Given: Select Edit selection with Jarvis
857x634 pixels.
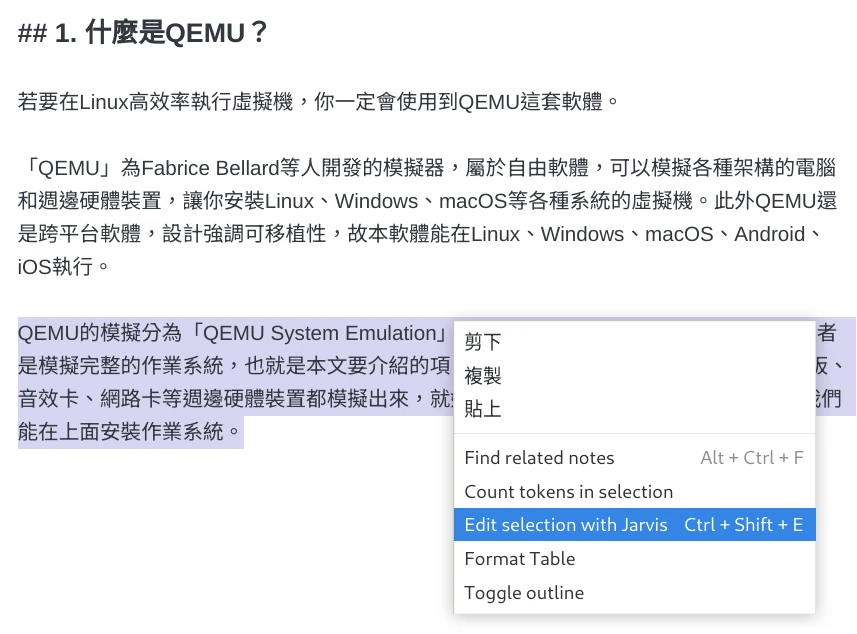Looking at the screenshot, I should [565, 524].
